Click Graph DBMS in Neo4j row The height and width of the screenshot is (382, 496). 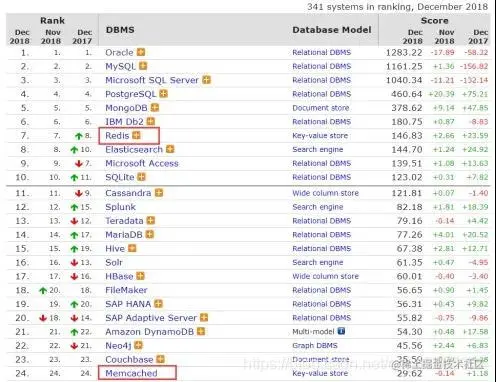tap(315, 346)
